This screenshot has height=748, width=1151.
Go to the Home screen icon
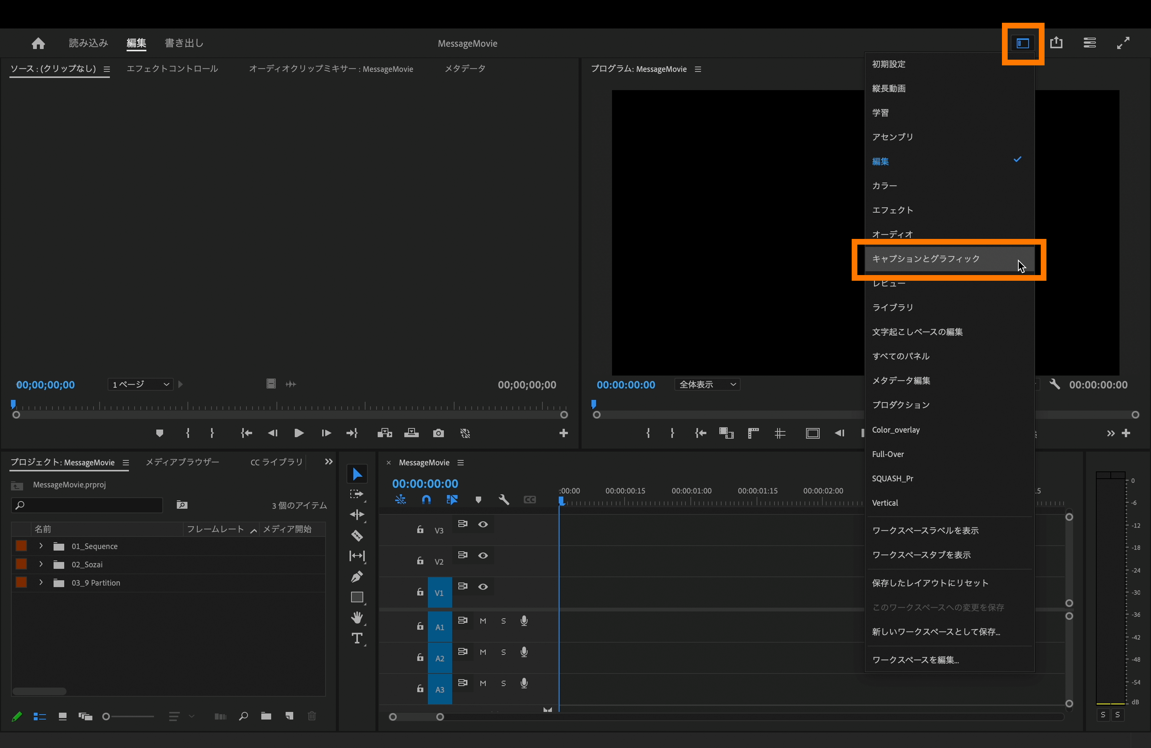coord(38,43)
